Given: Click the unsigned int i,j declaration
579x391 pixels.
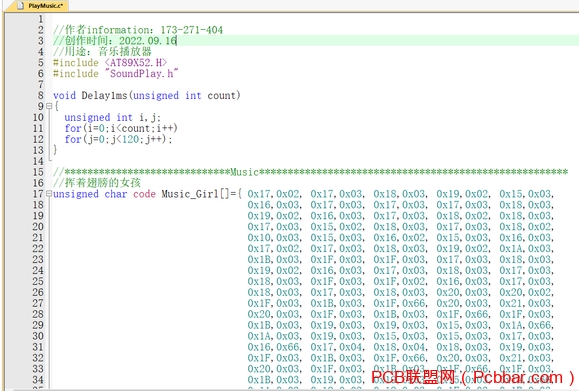Looking at the screenshot, I should 113,117.
